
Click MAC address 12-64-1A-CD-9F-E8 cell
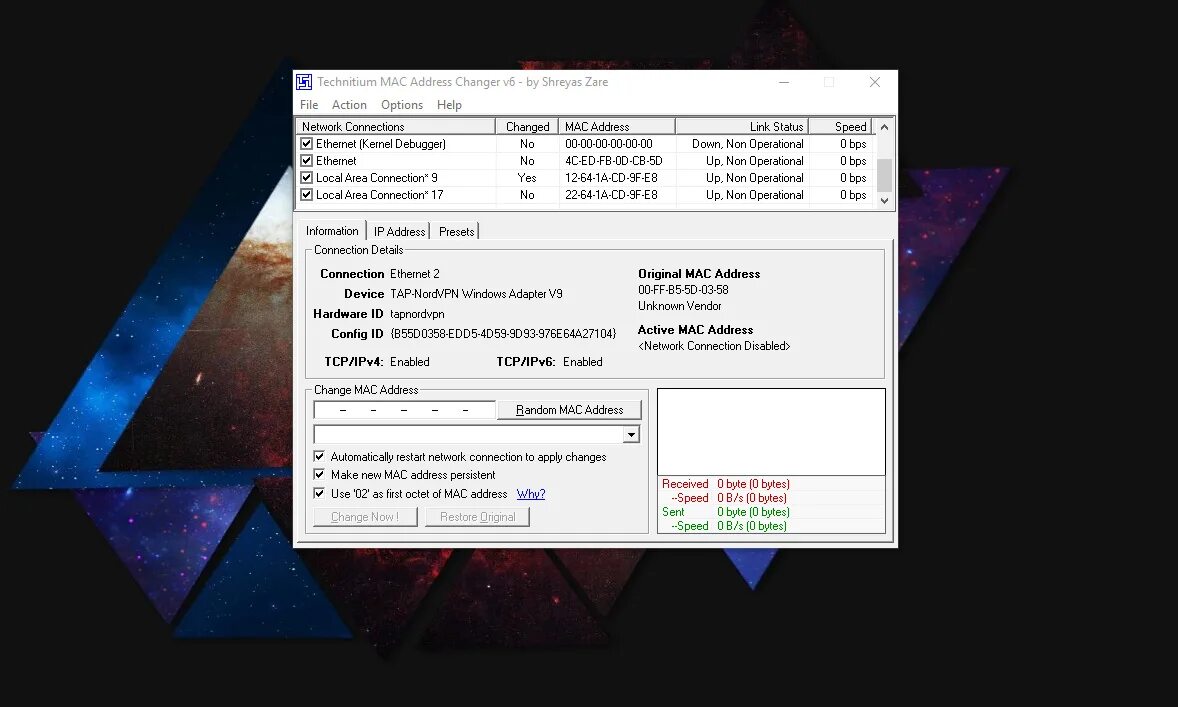[x=611, y=178]
